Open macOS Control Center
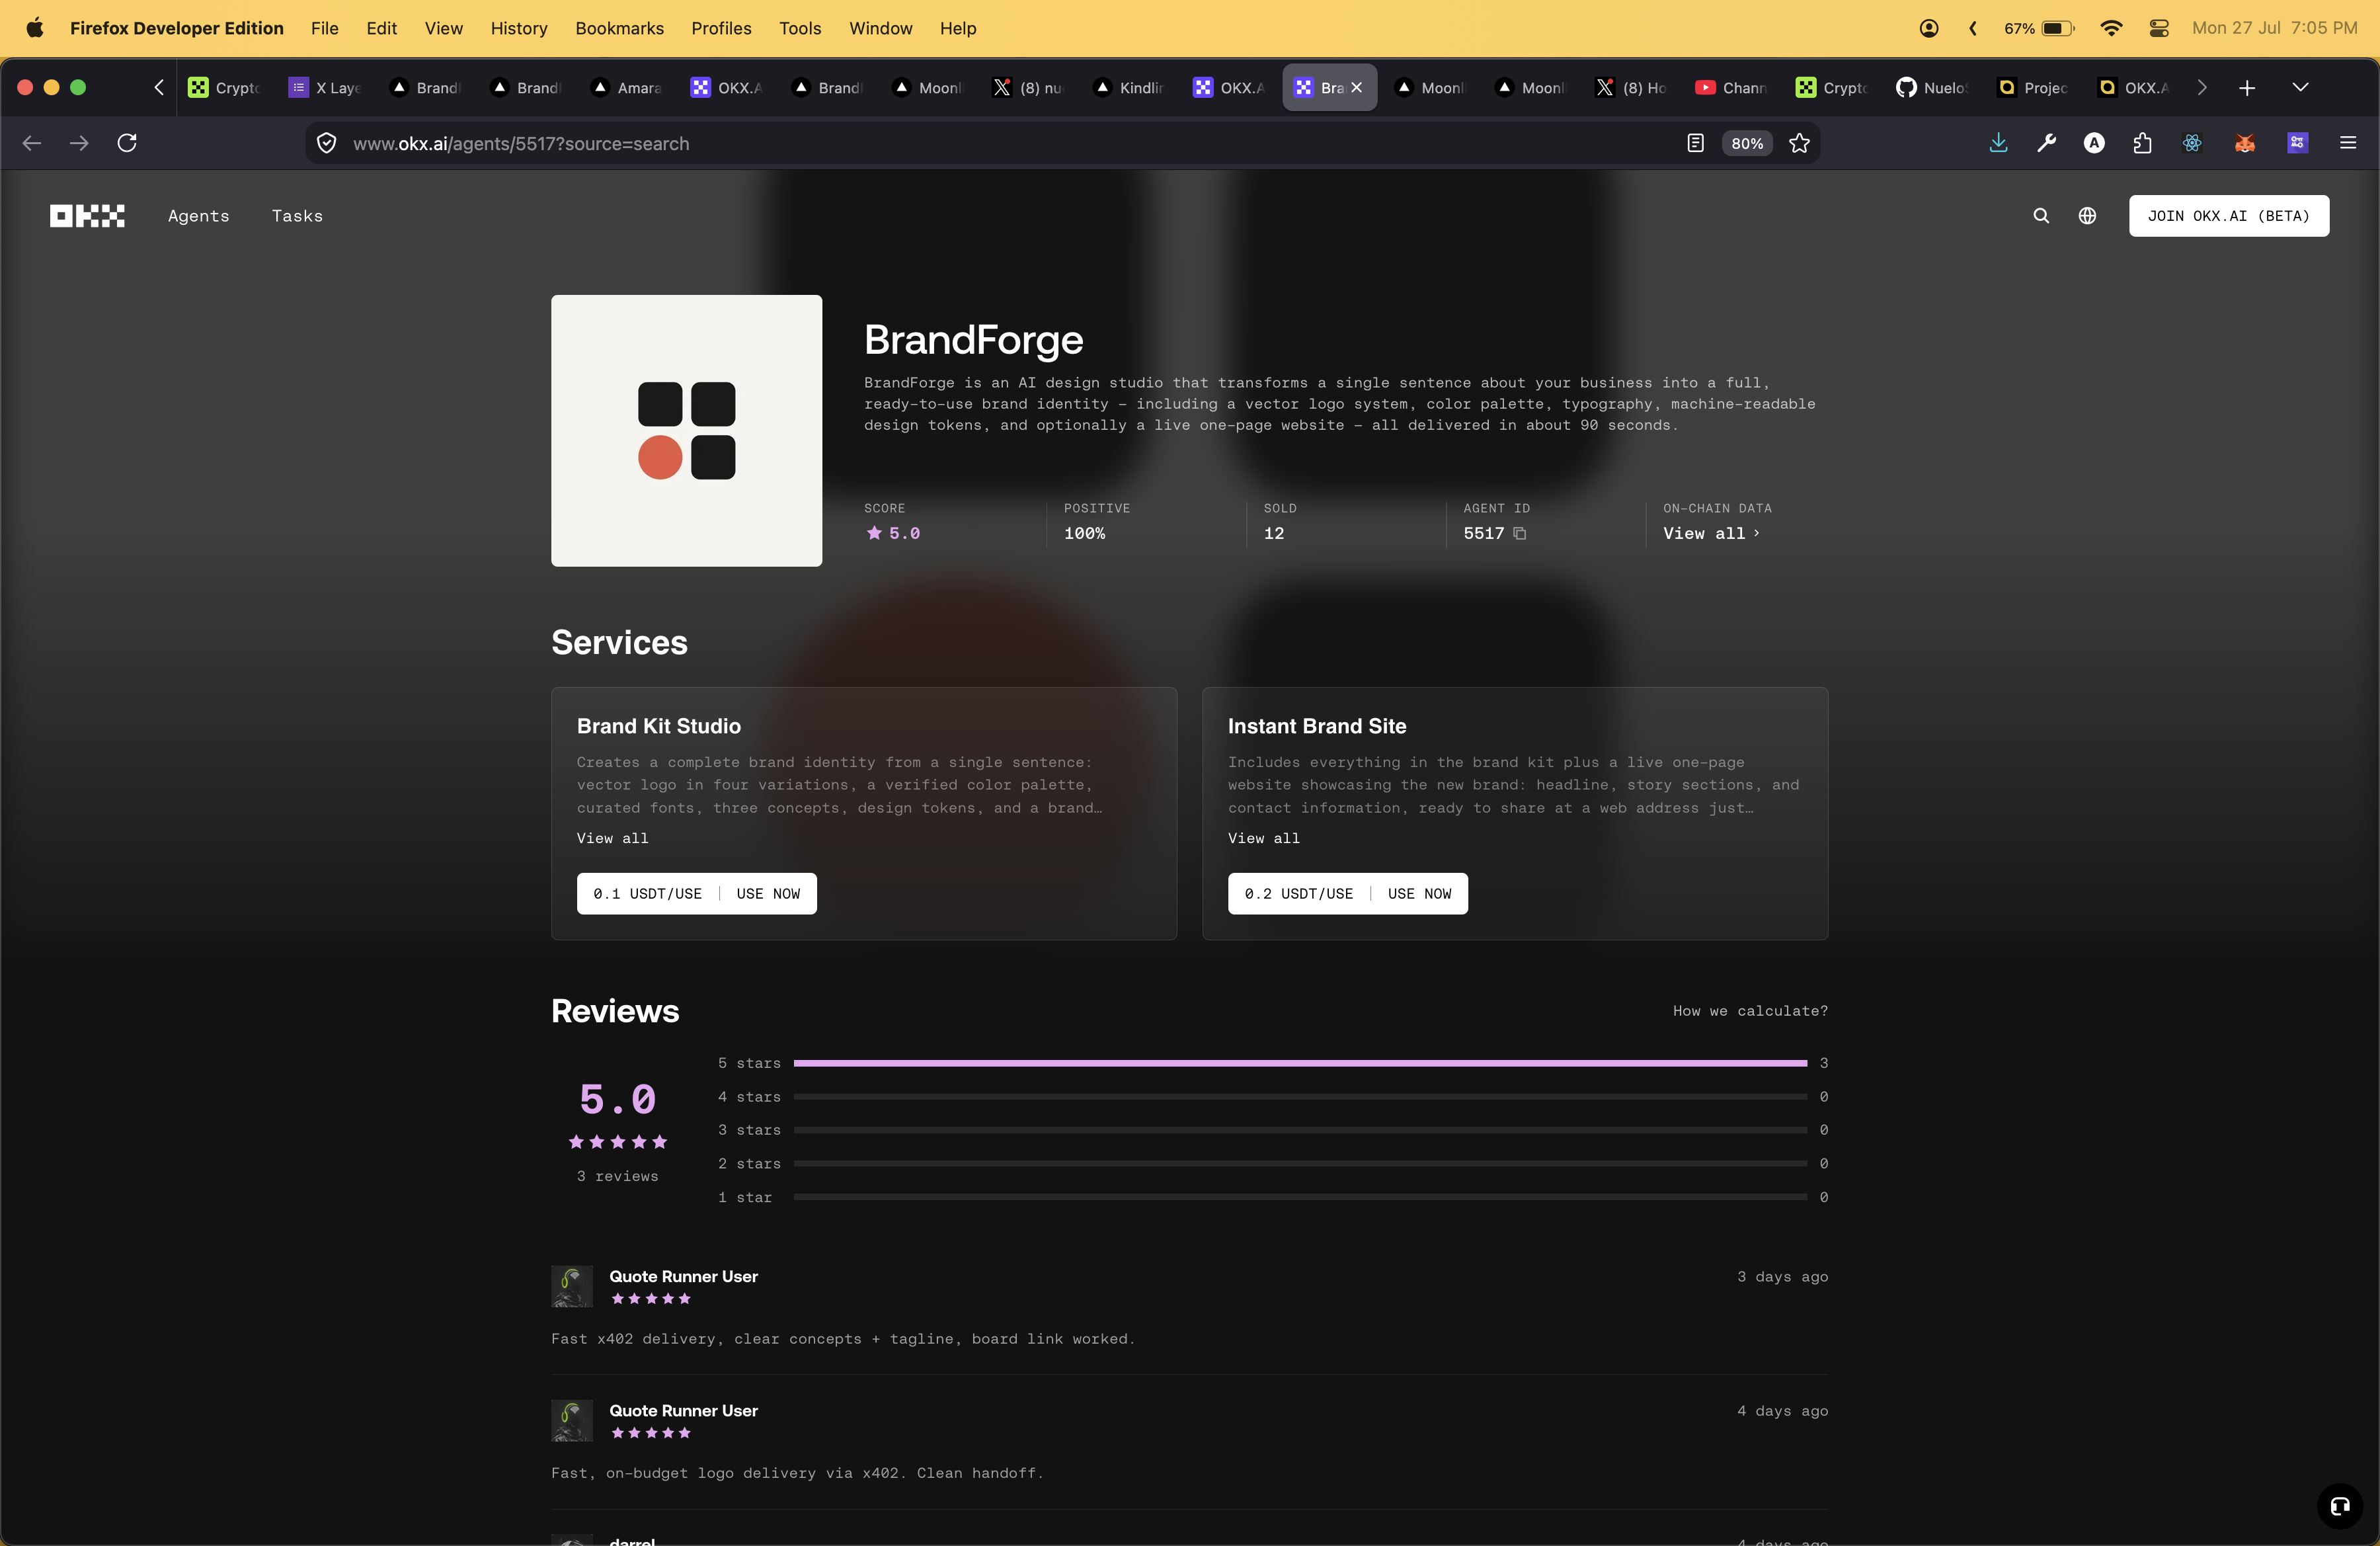Image resolution: width=2380 pixels, height=1546 pixels. 2159,28
